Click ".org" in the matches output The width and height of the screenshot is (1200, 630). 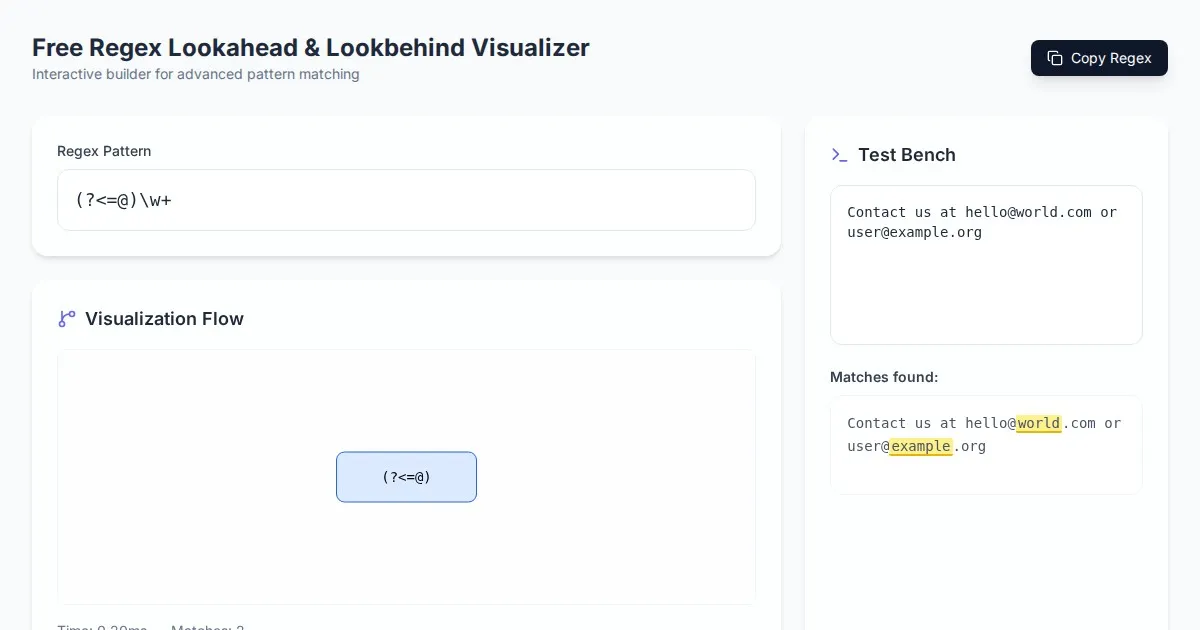pos(969,446)
